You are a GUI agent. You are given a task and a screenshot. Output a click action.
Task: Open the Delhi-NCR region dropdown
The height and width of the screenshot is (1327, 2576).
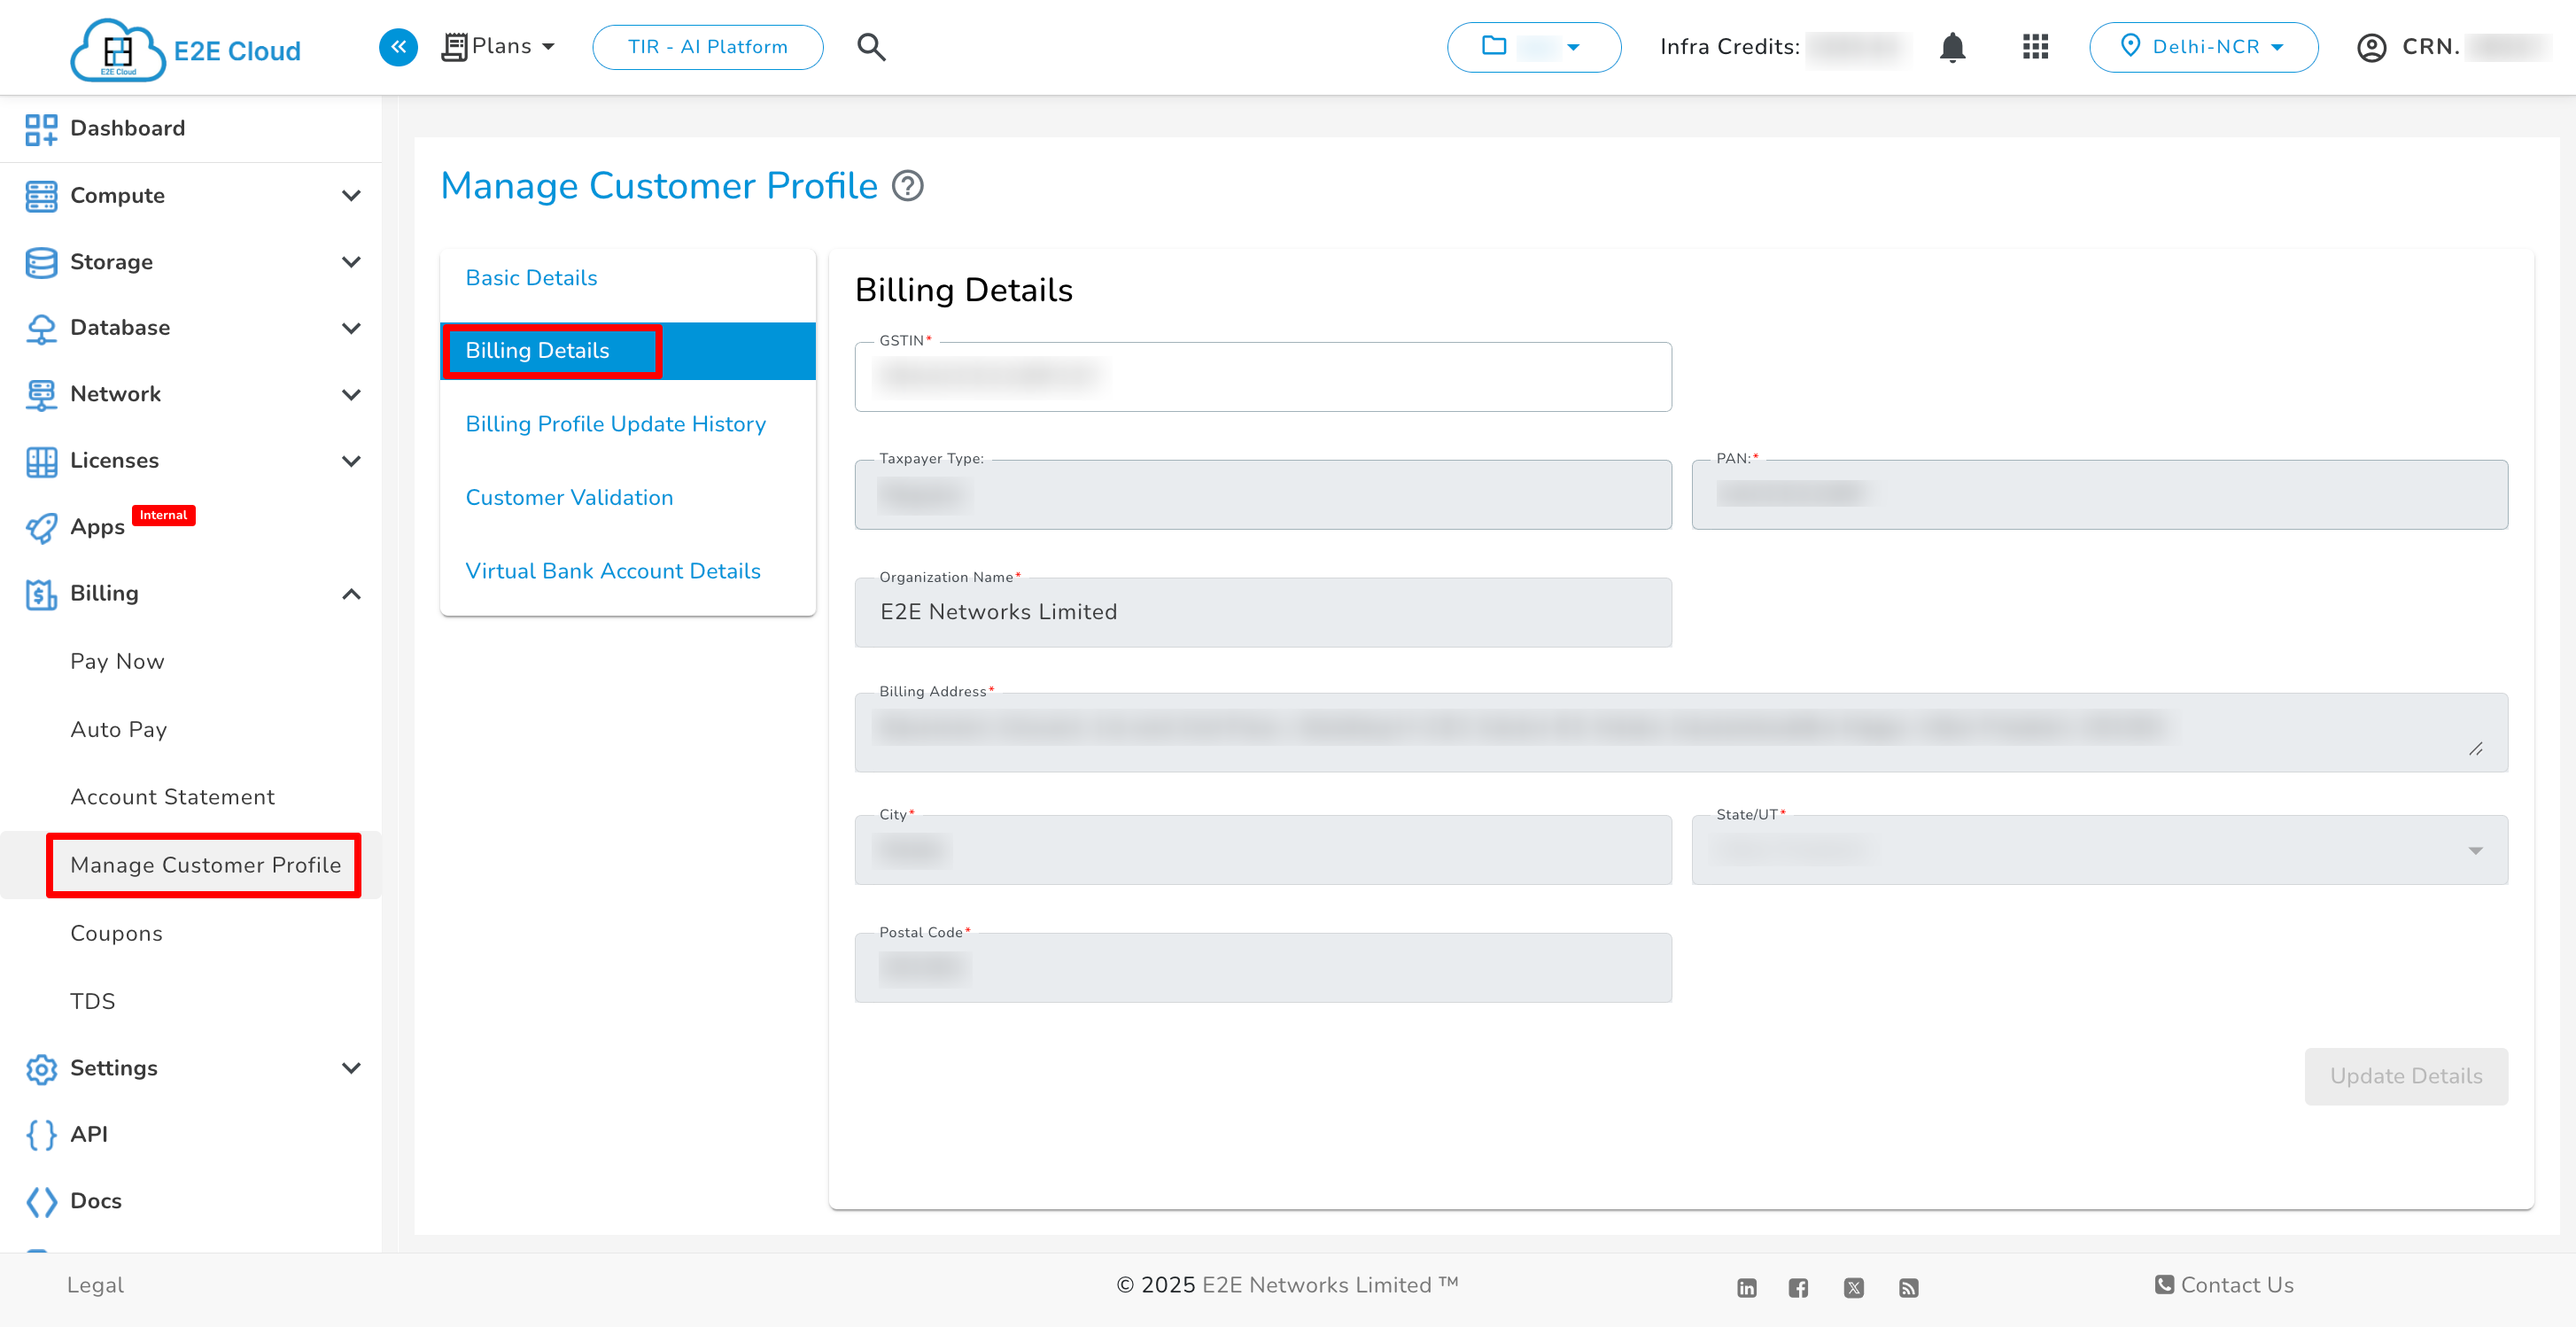[x=2203, y=47]
